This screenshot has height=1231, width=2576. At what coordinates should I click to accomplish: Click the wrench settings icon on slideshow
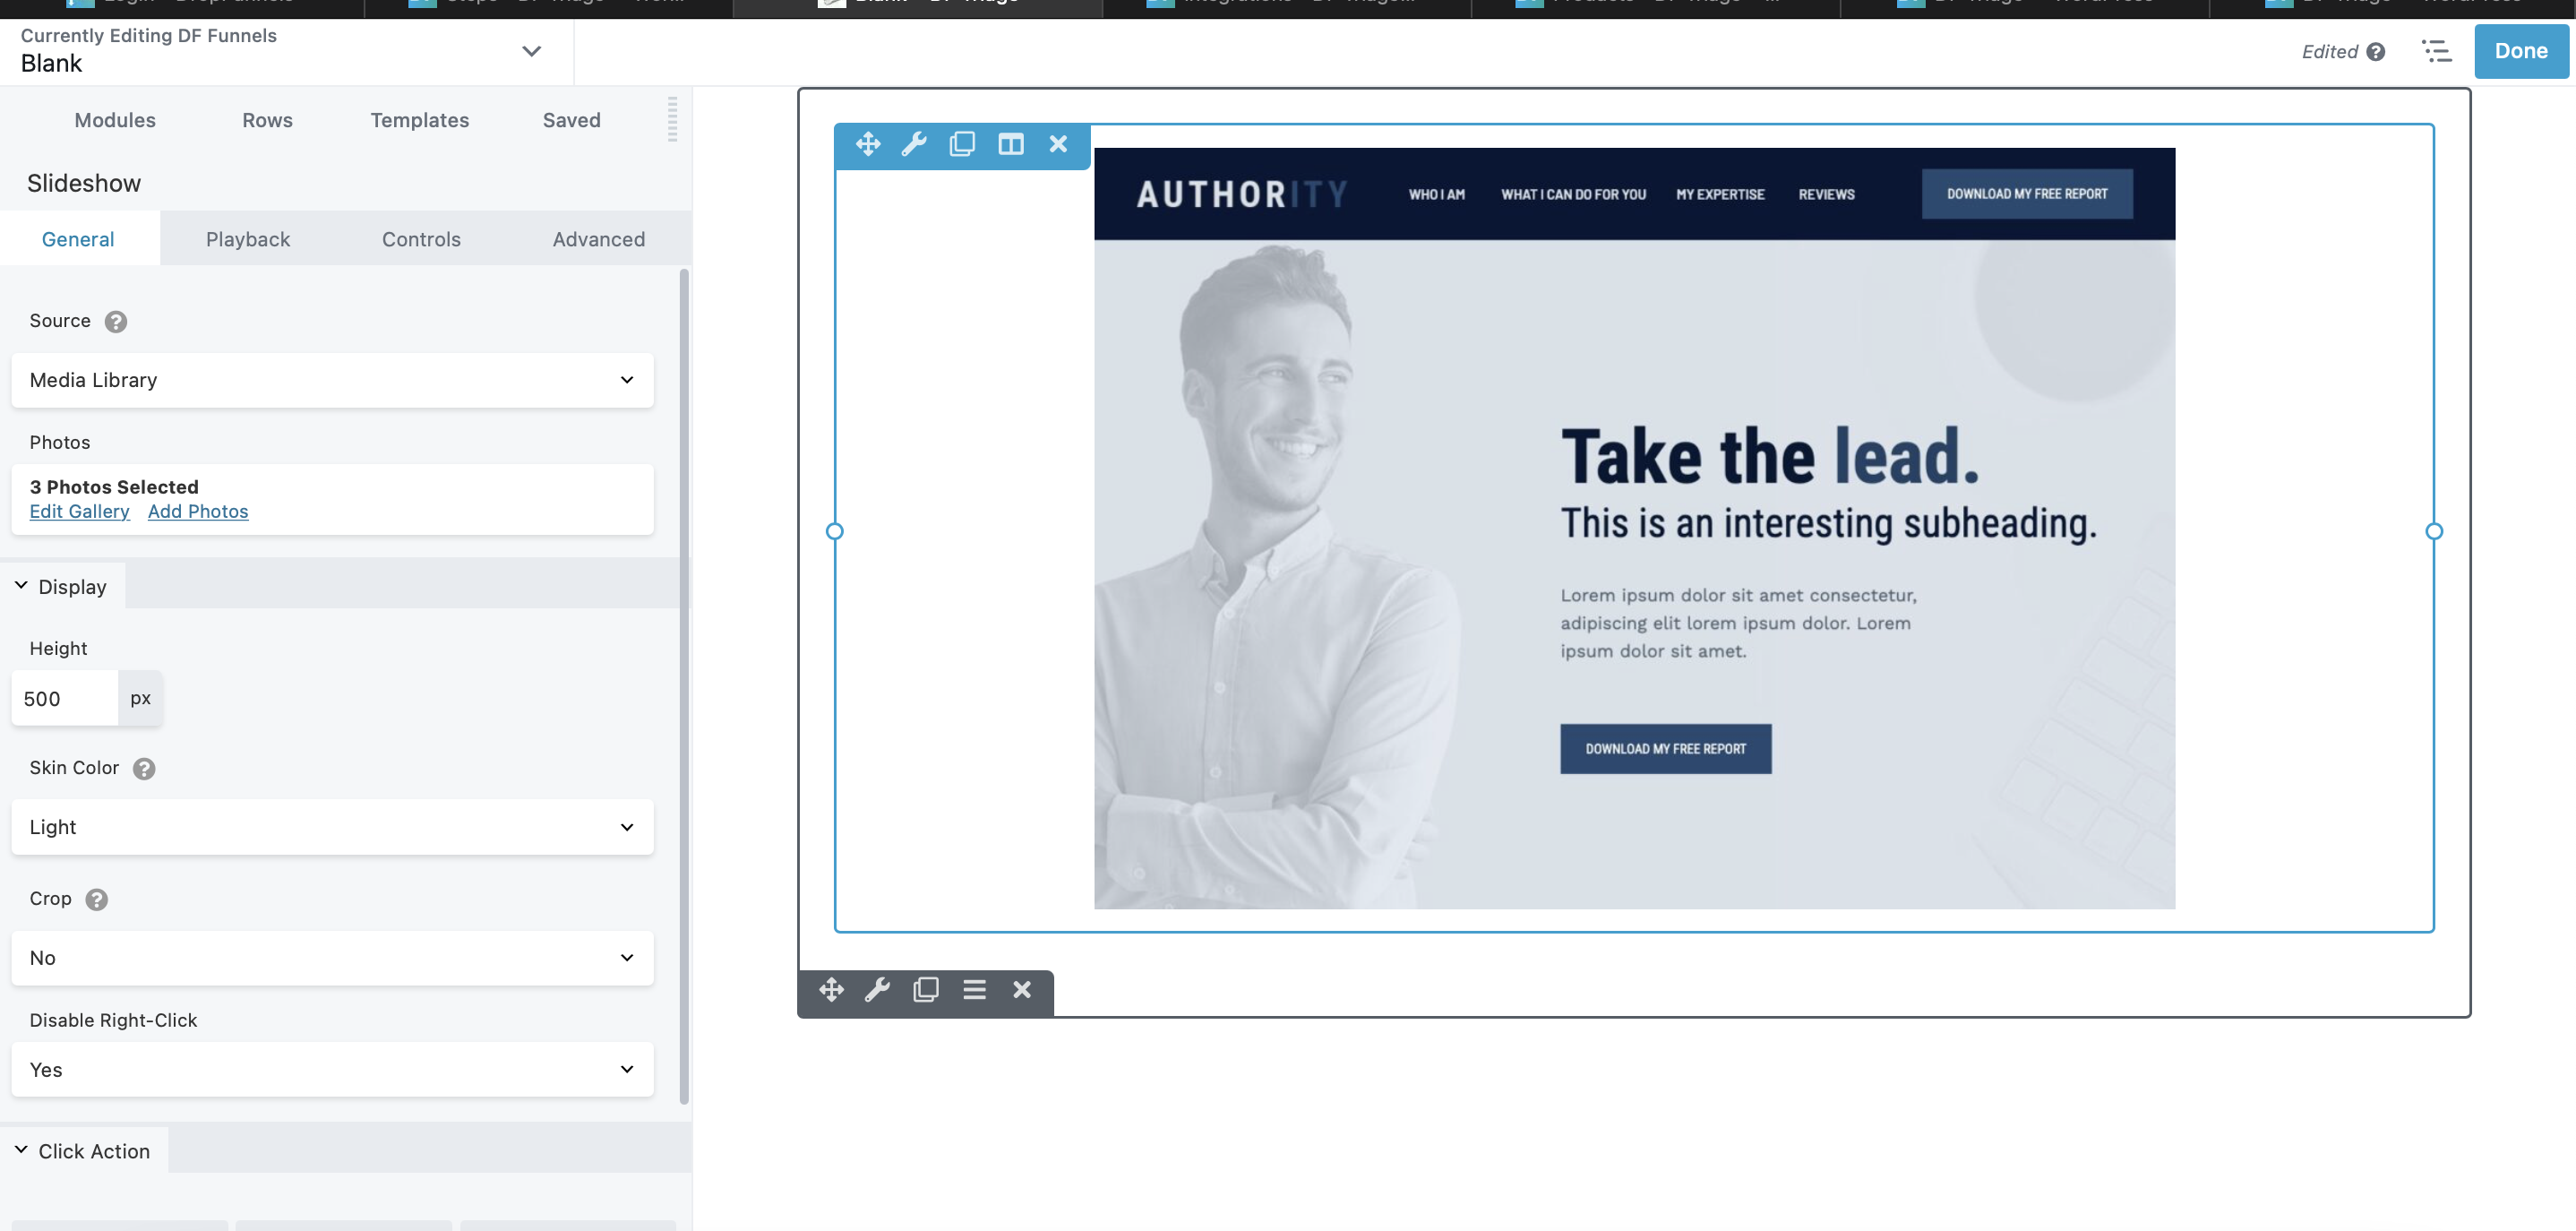click(x=915, y=146)
